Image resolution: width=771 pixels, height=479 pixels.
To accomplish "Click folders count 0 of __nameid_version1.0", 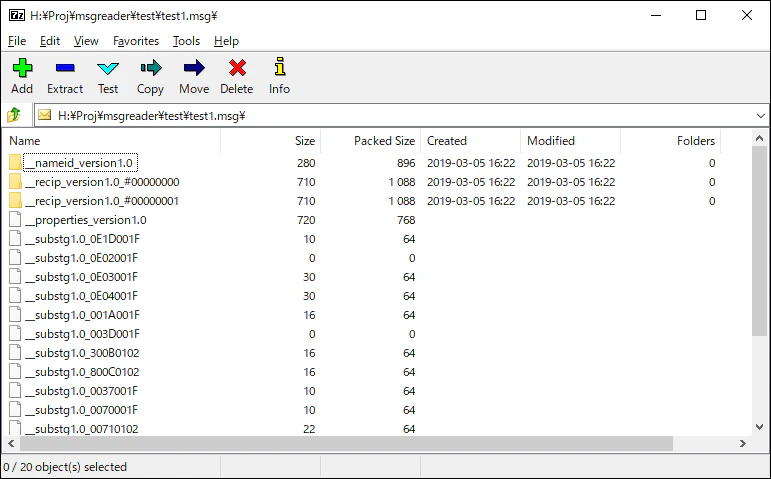I will coord(712,163).
